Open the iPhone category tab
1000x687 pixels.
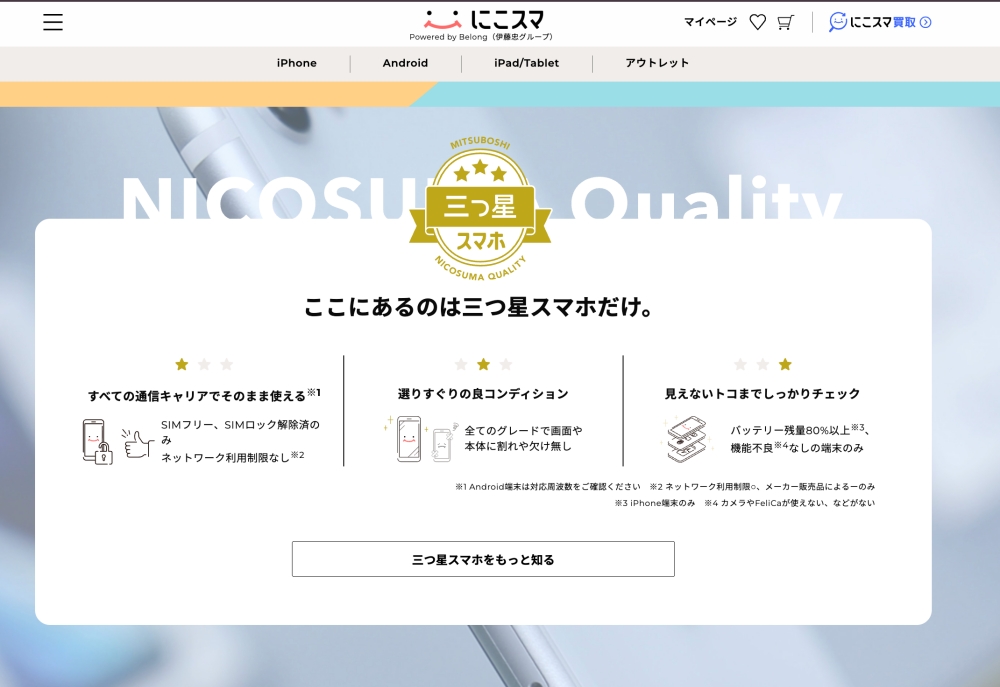[297, 63]
